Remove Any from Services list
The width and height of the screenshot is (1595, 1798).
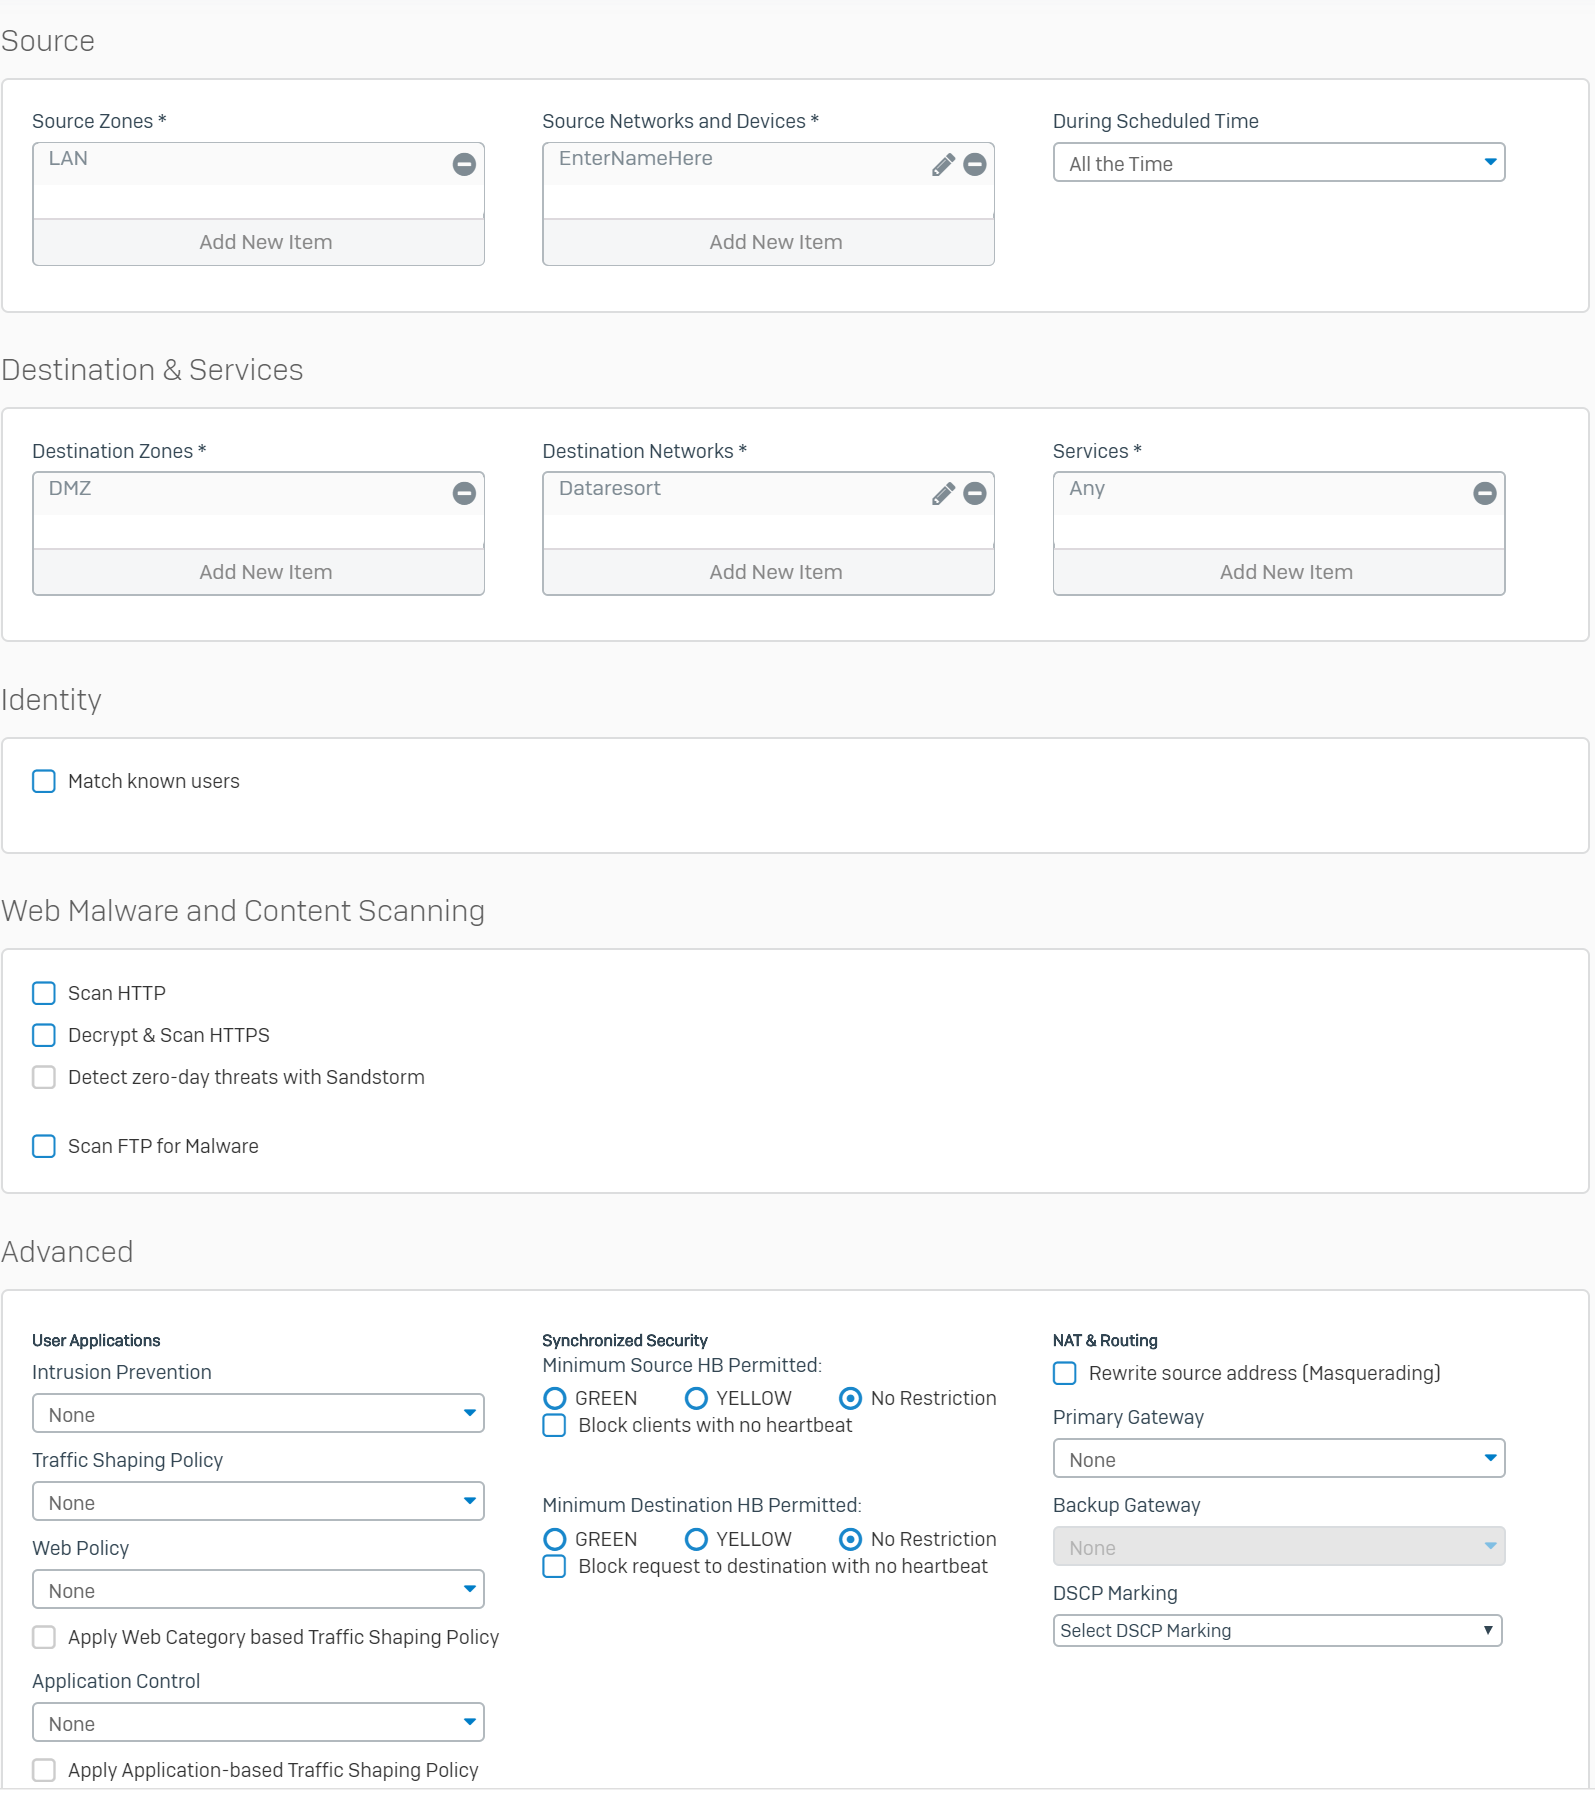(x=1485, y=493)
